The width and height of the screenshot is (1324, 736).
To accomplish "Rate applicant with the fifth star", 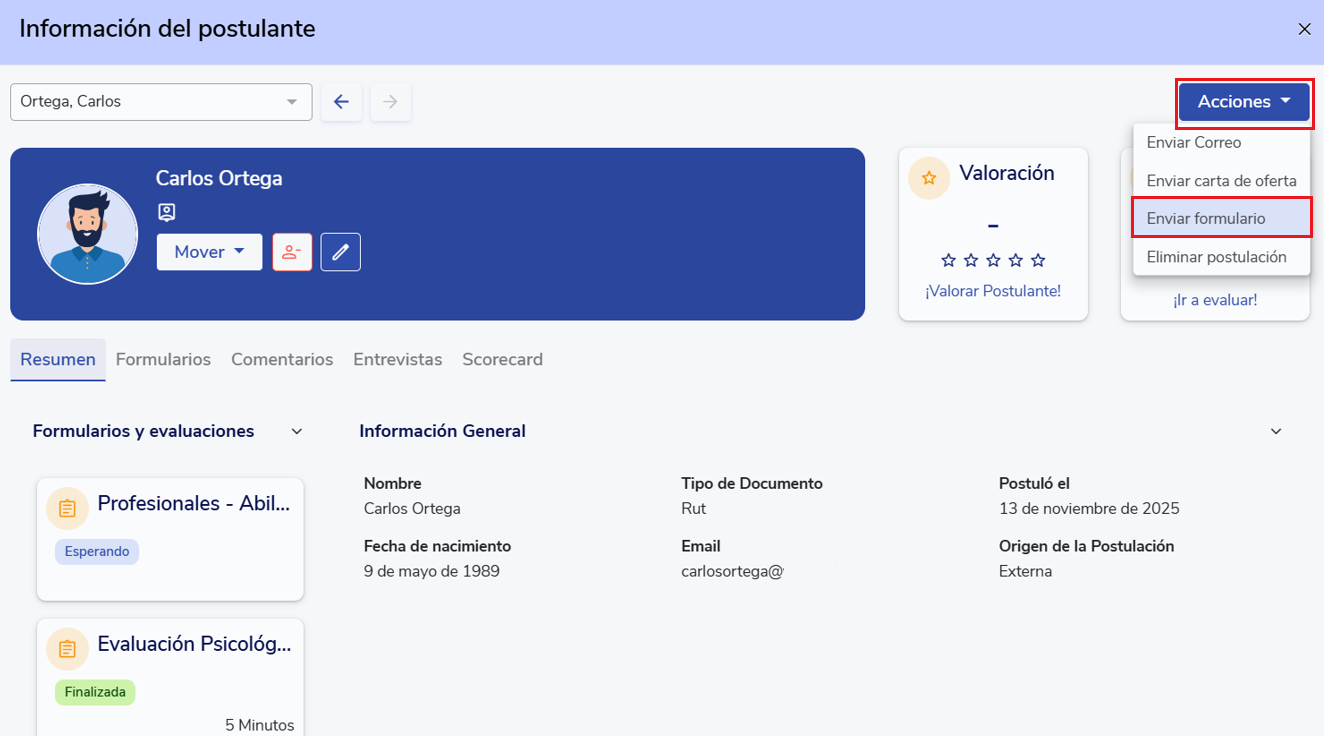I will click(1038, 260).
